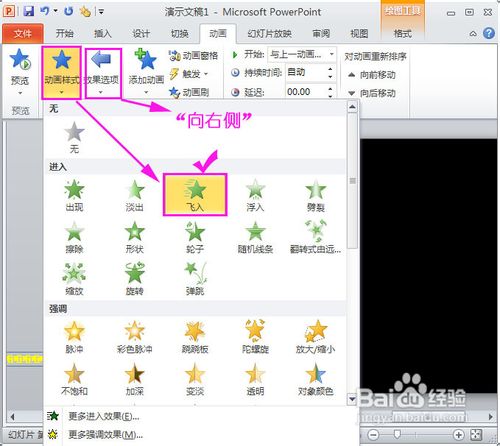The image size is (500, 446).
Task: Switch to the 设计 ribbon tab
Action: [141, 33]
